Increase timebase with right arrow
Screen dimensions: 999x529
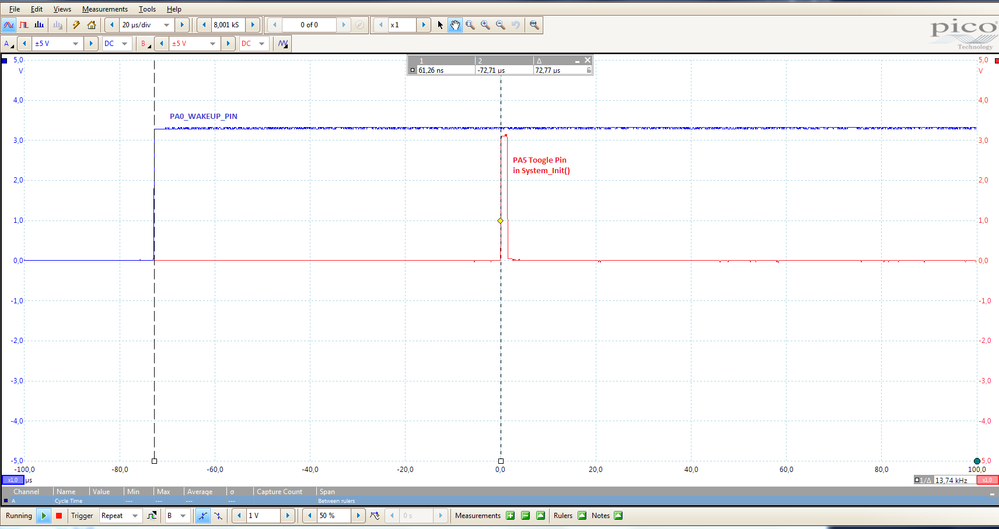pos(182,25)
